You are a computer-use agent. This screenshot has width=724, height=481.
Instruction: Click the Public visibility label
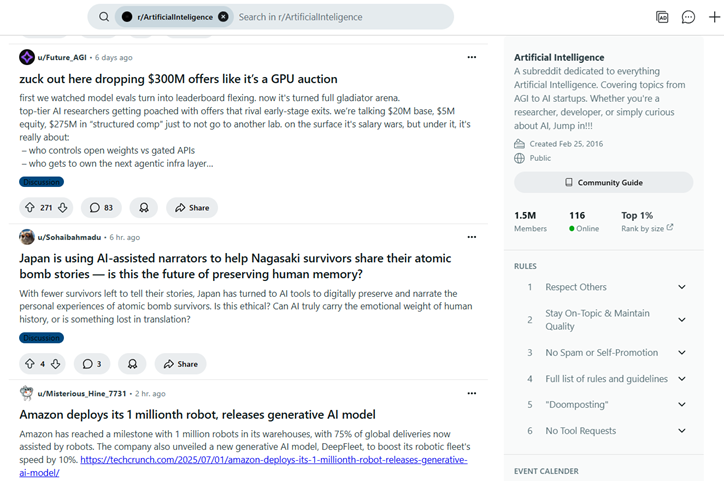pyautogui.click(x=540, y=158)
